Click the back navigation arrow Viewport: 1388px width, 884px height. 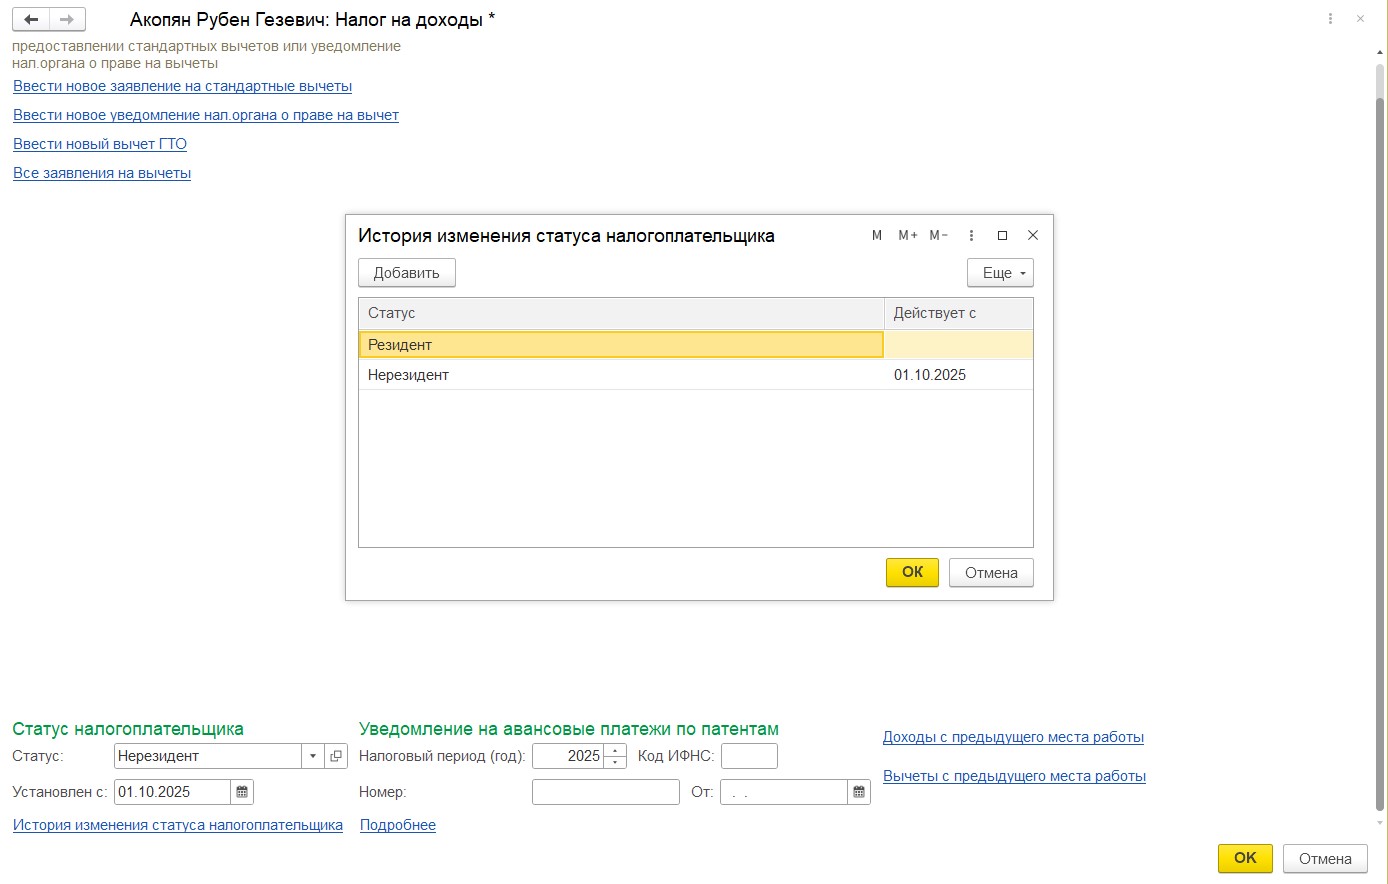pyautogui.click(x=31, y=20)
